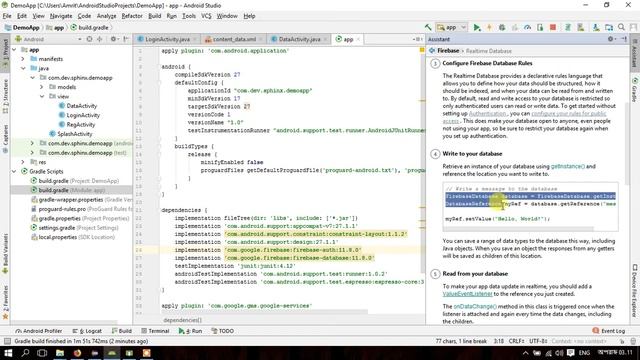Collapse the view package
640x360 pixels.
point(42,96)
